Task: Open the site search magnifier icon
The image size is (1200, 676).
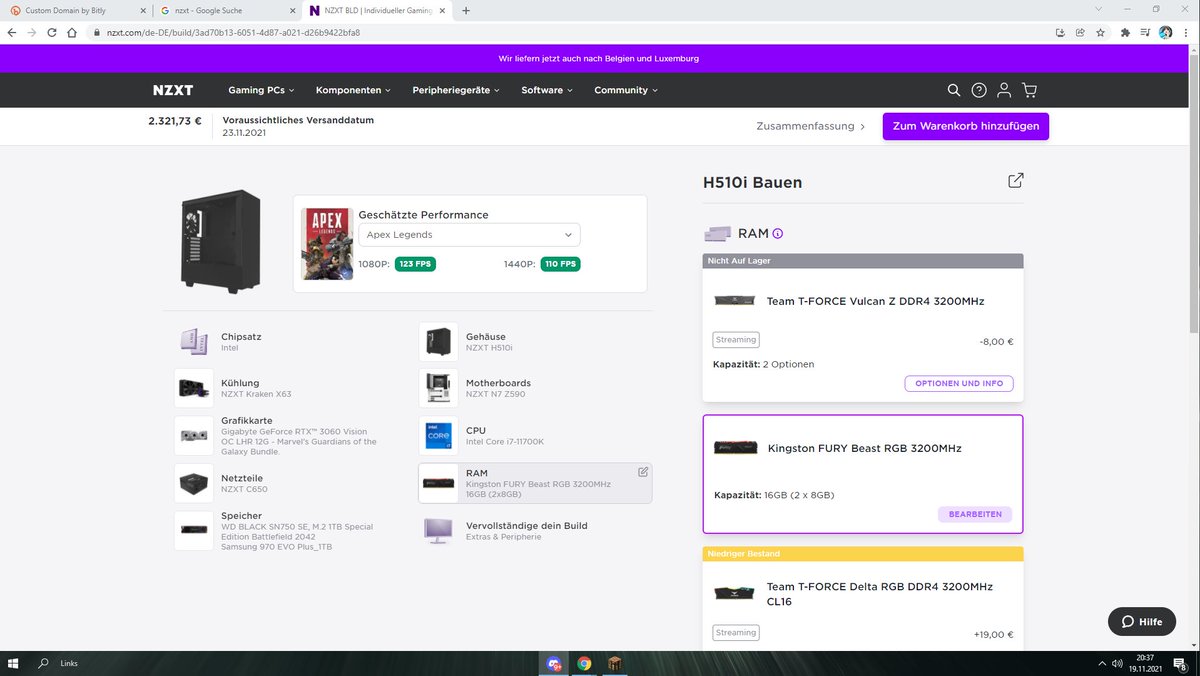Action: coord(954,90)
